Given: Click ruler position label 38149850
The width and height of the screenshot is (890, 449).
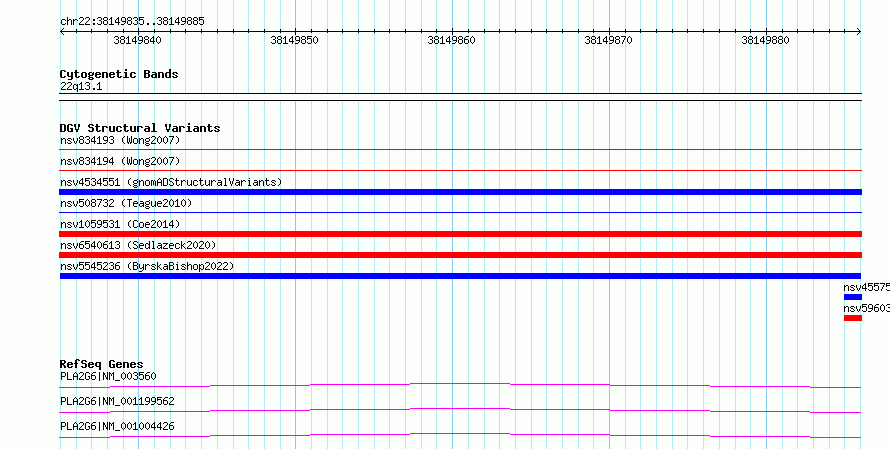Looking at the screenshot, I should [x=295, y=40].
